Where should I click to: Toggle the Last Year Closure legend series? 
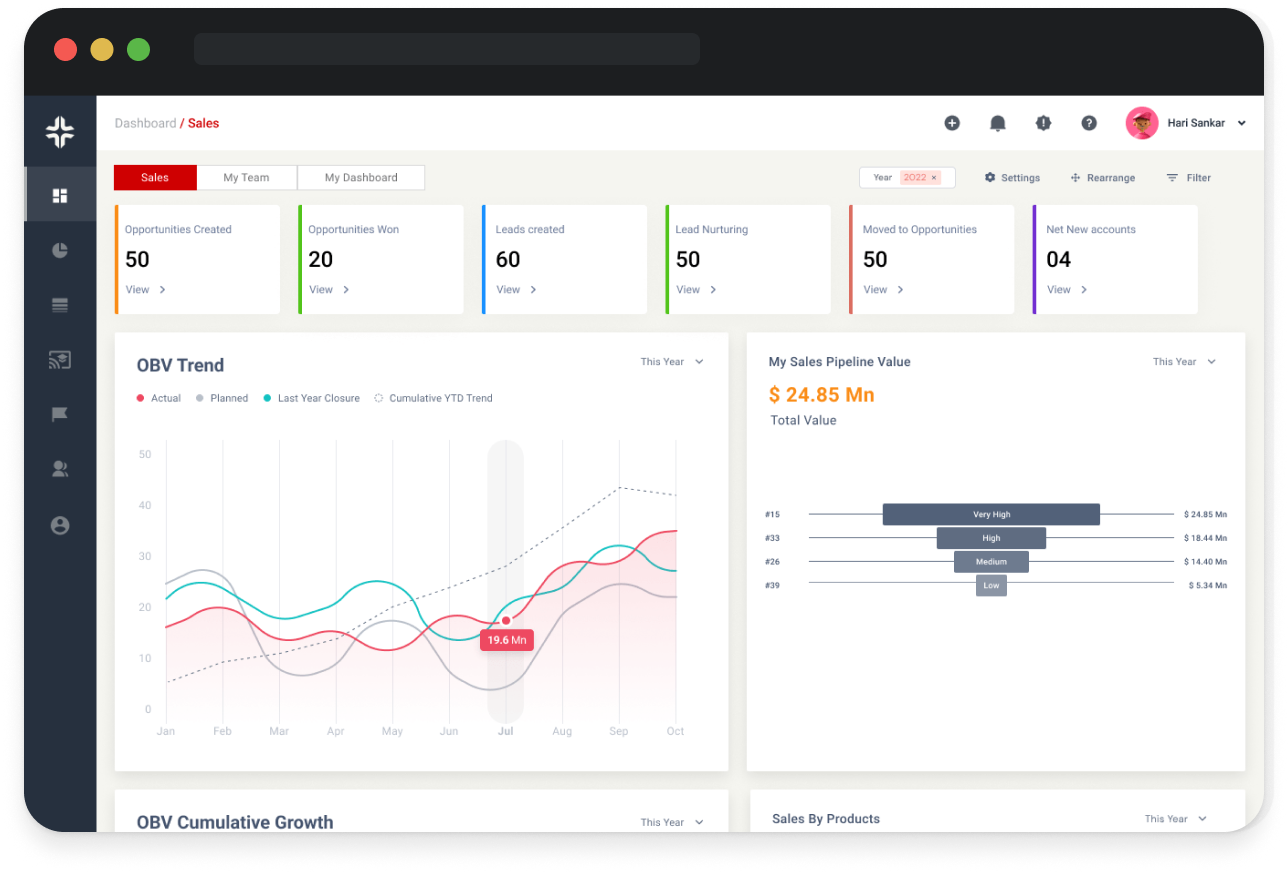(311, 398)
